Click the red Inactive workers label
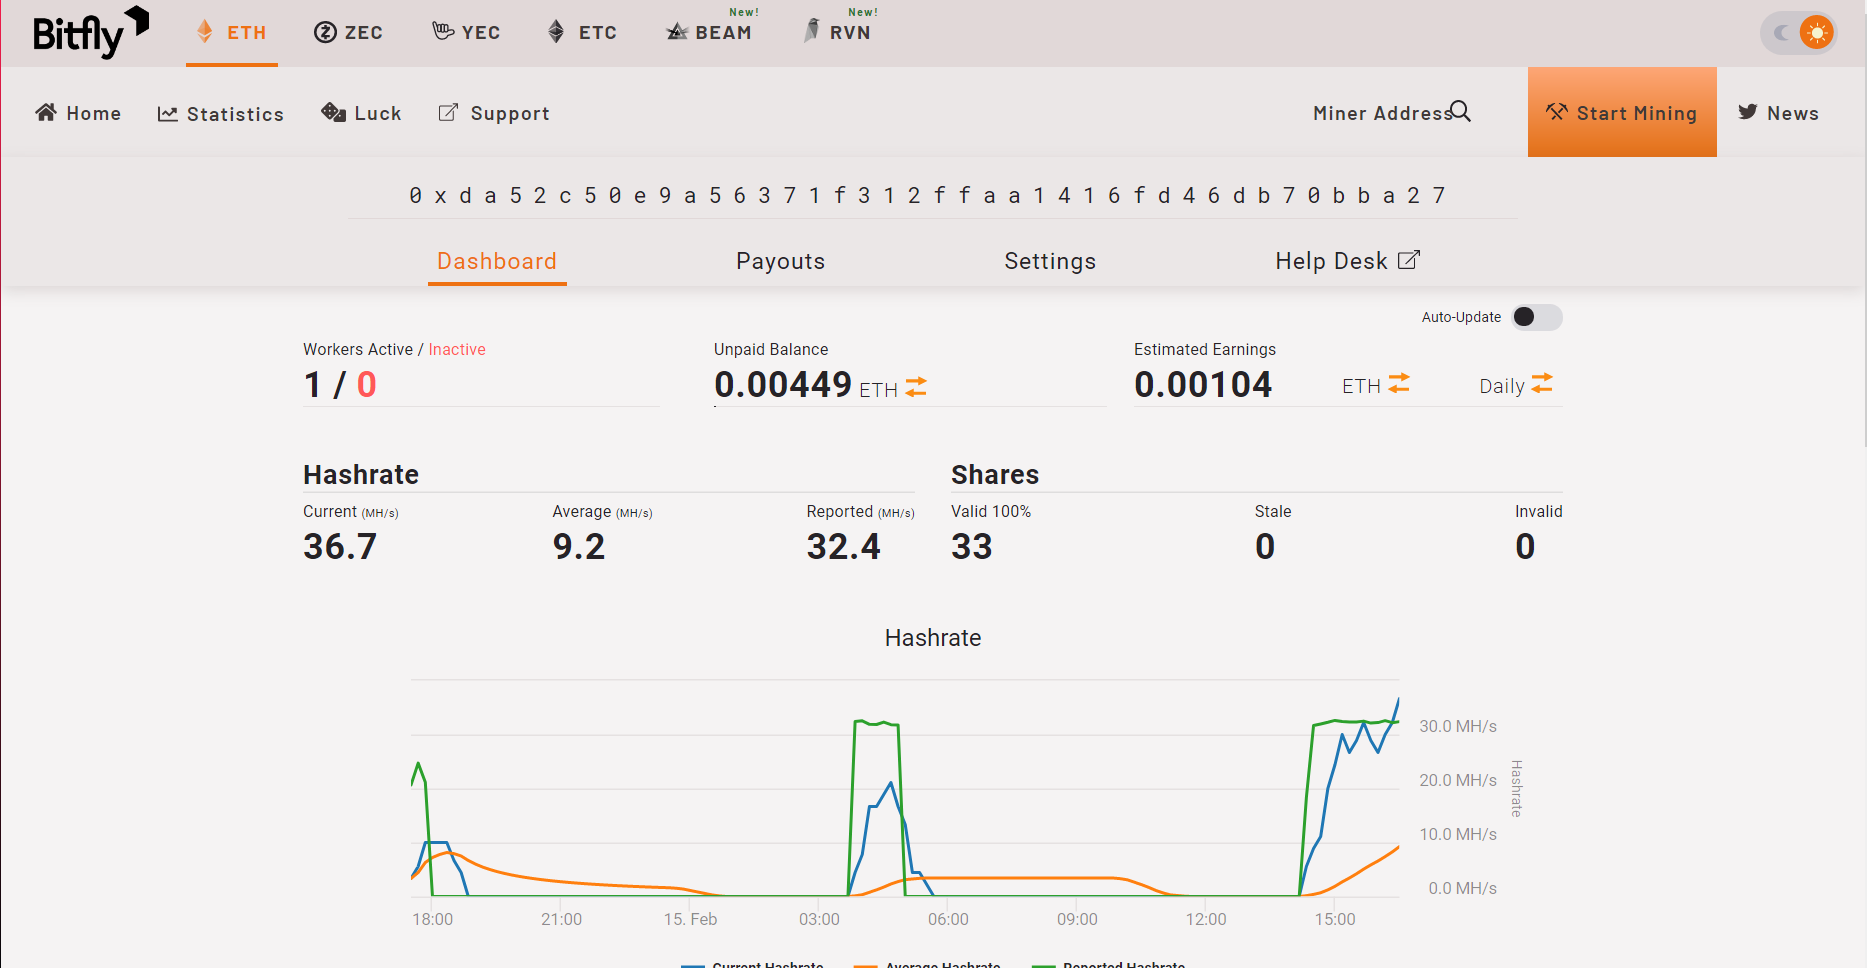 (x=457, y=350)
